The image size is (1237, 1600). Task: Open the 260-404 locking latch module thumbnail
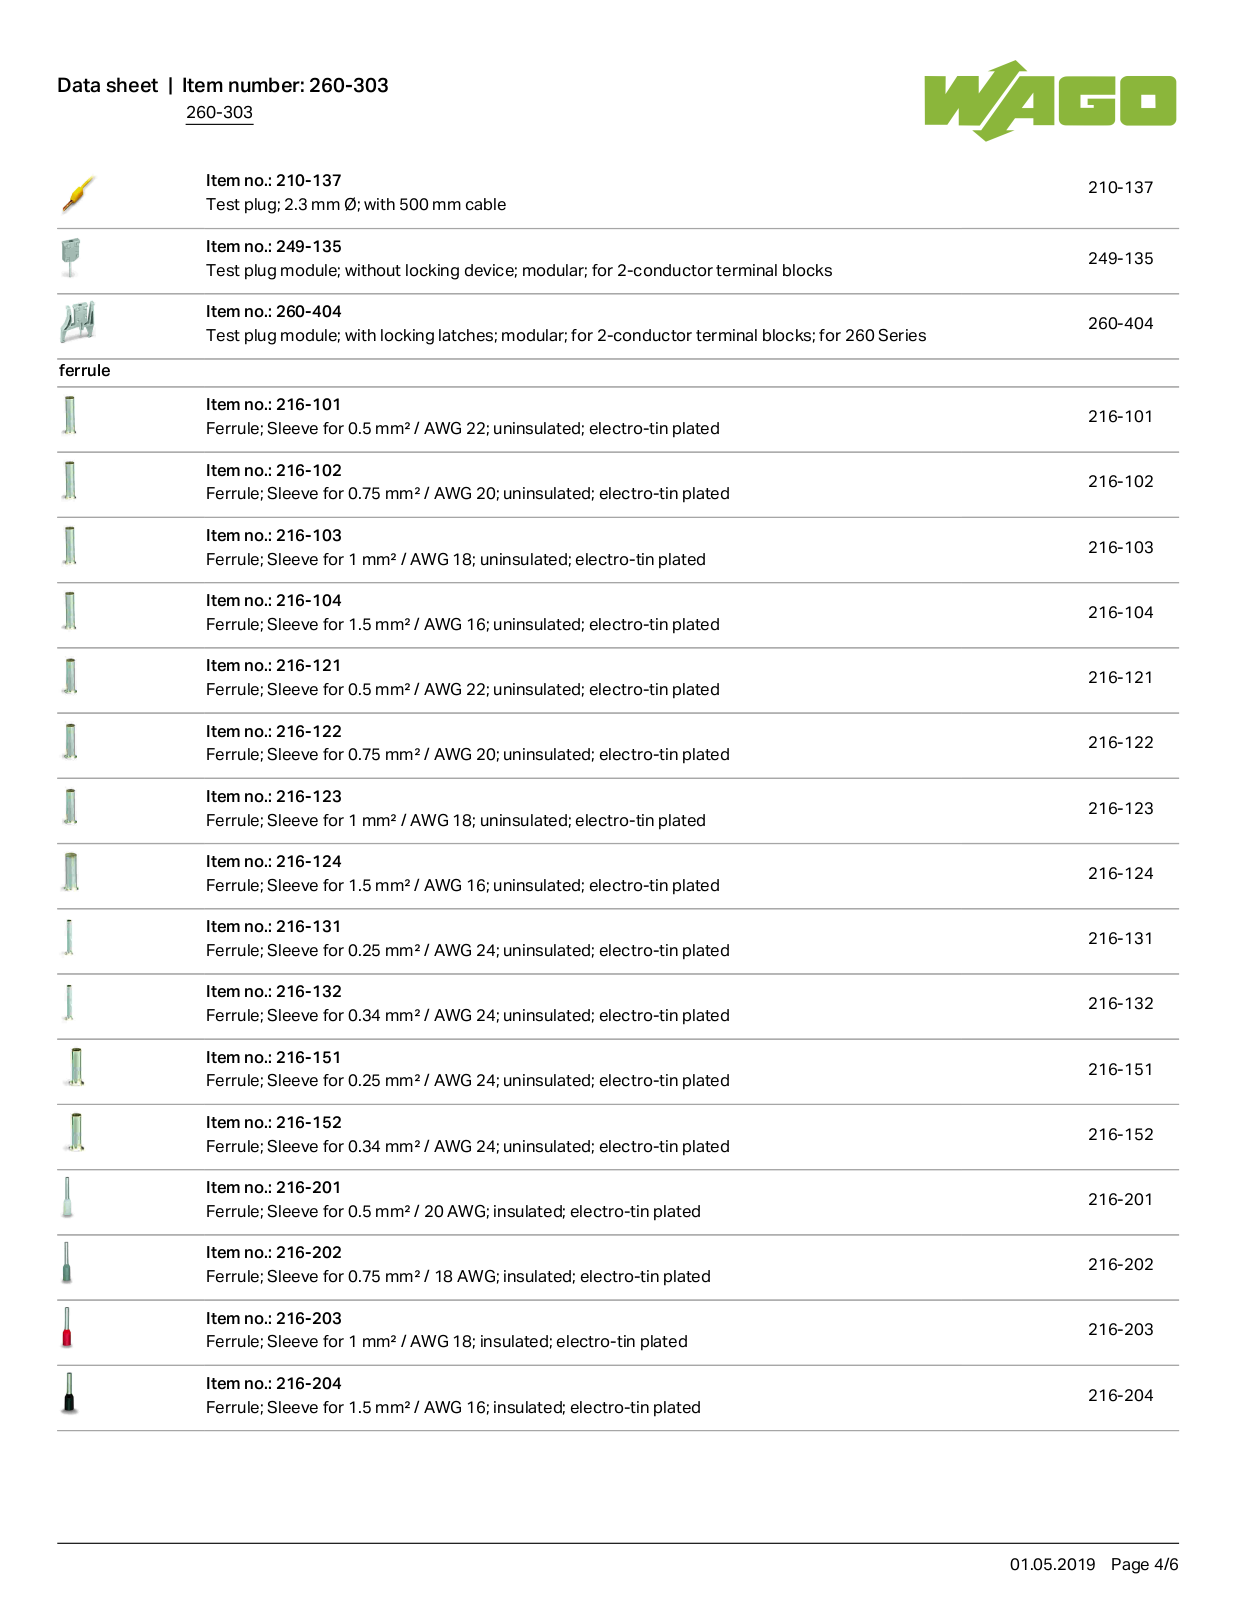[x=78, y=323]
